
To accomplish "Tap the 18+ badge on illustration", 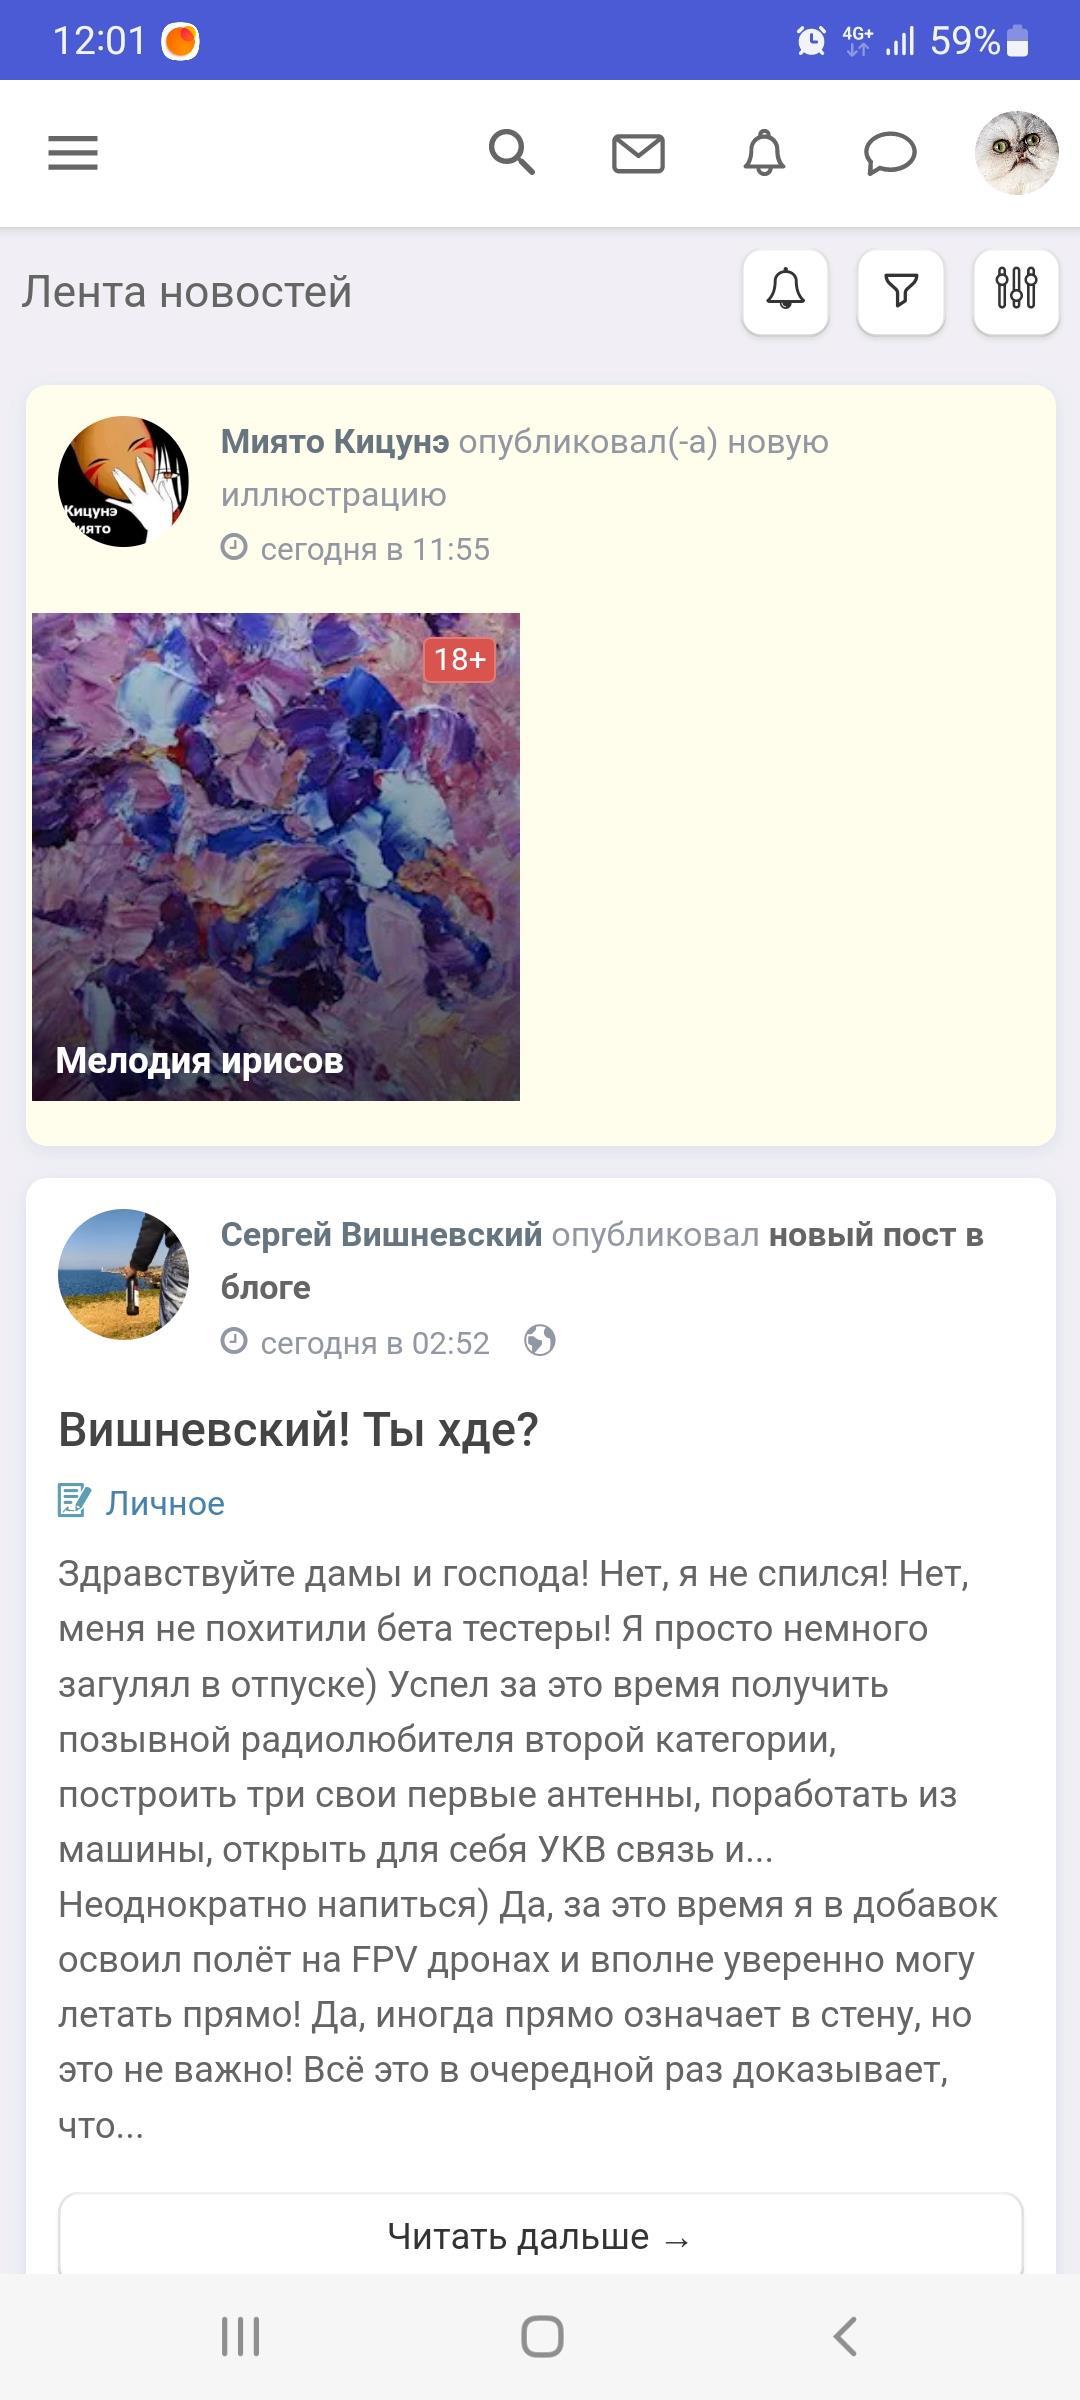I will point(459,659).
